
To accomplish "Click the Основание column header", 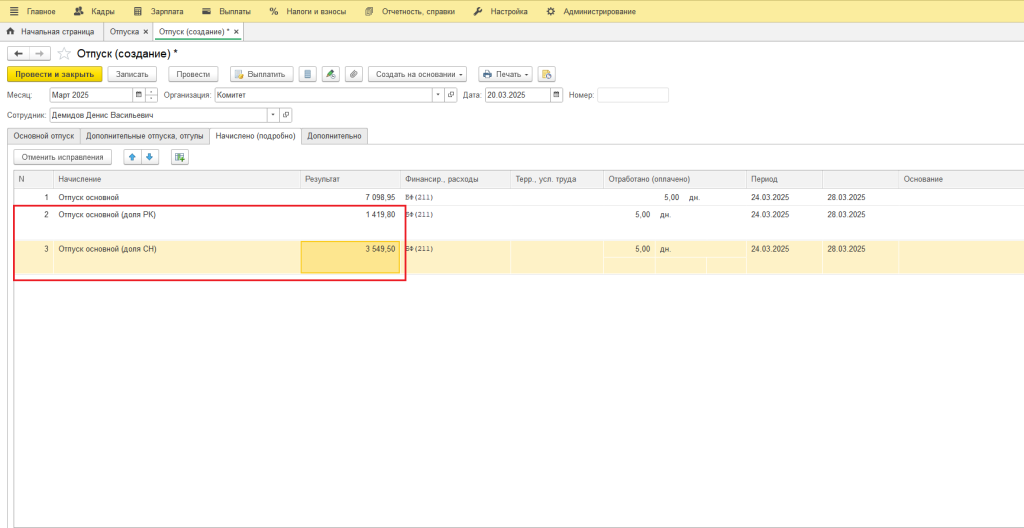I will tap(961, 179).
